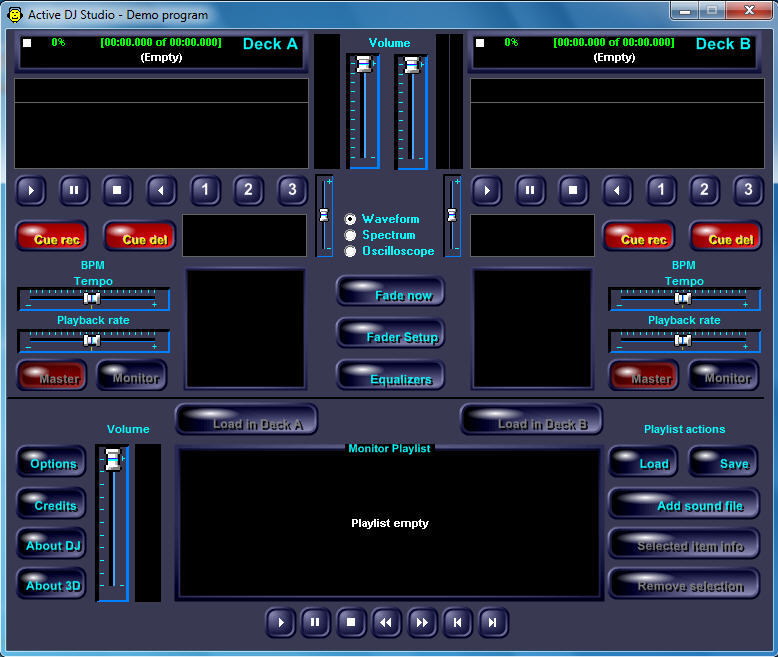
Task: Delete a cue point on Deck A
Action: tap(140, 236)
